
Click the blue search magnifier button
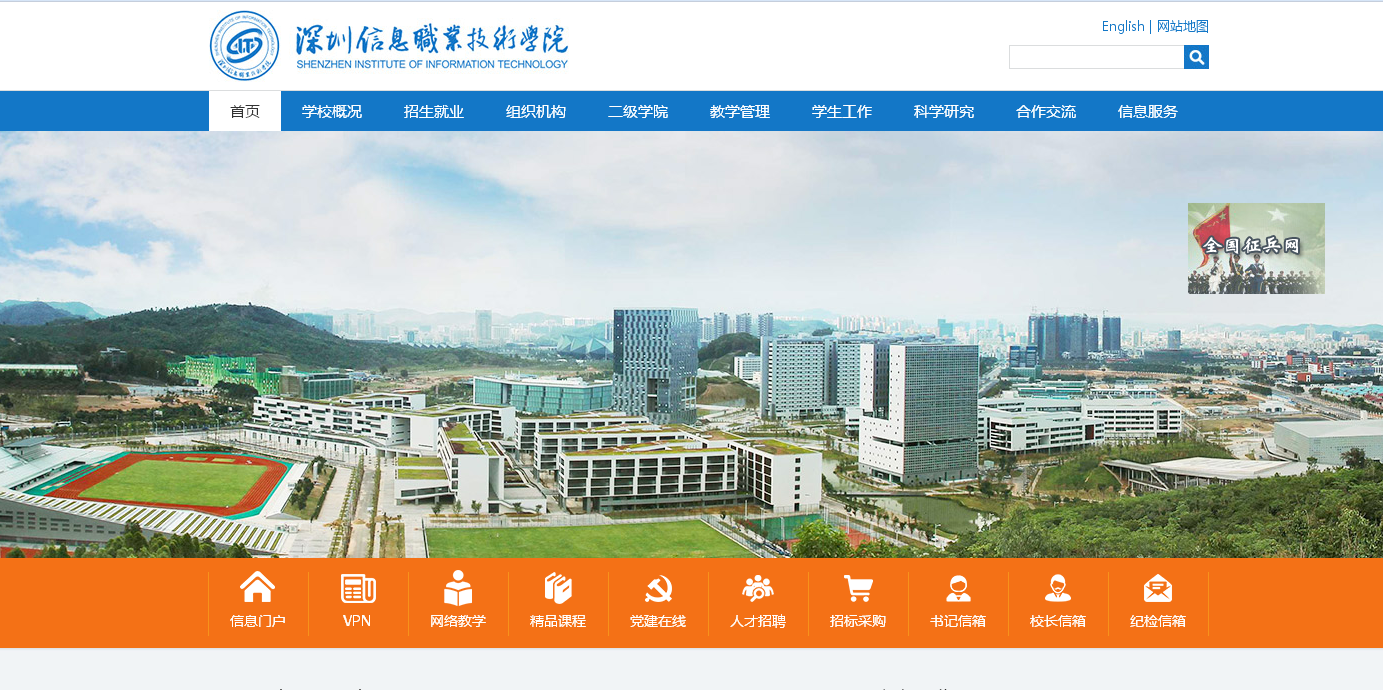1196,57
